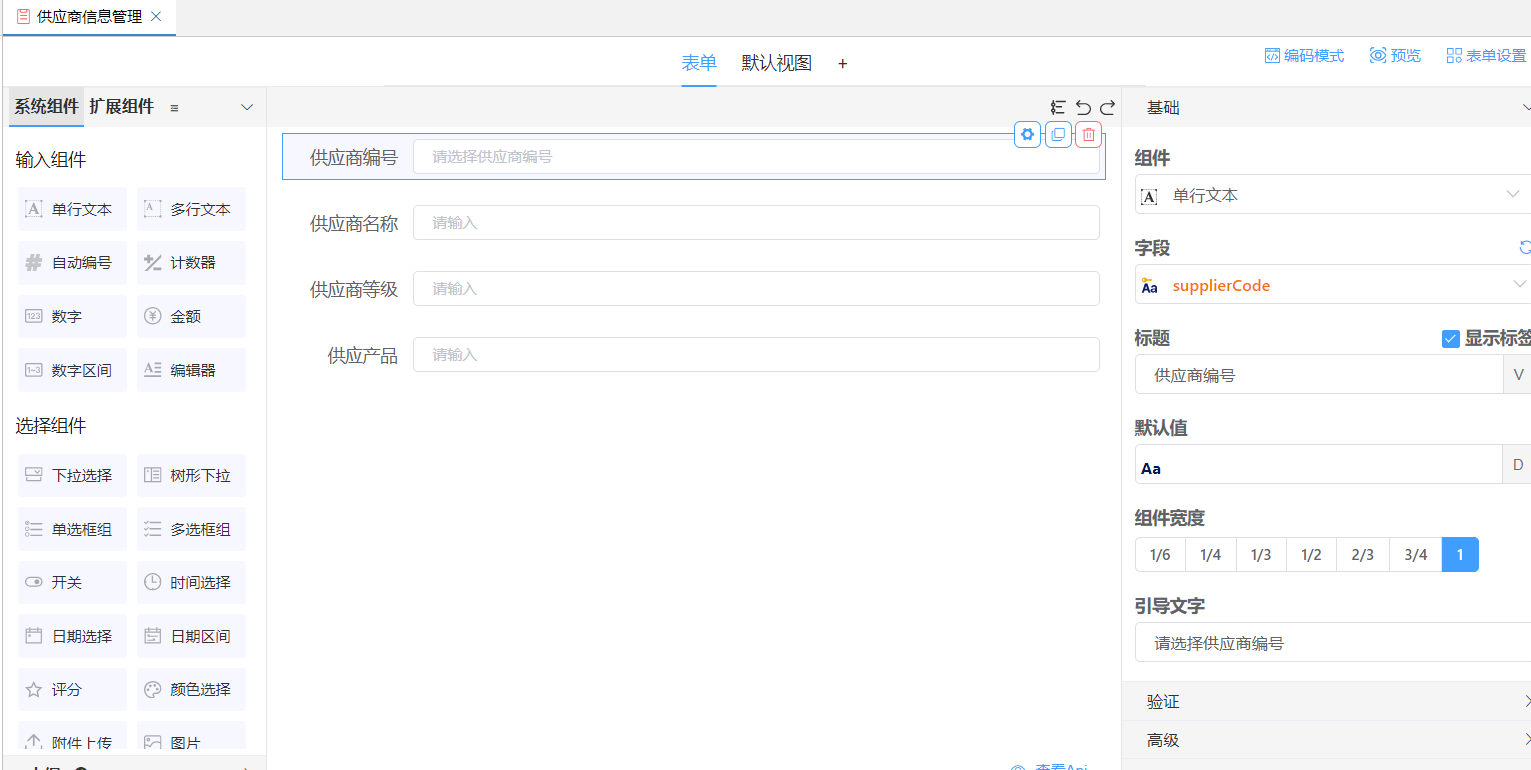Add the 颜色选择 color picker component
This screenshot has height=770, width=1531.
[191, 690]
